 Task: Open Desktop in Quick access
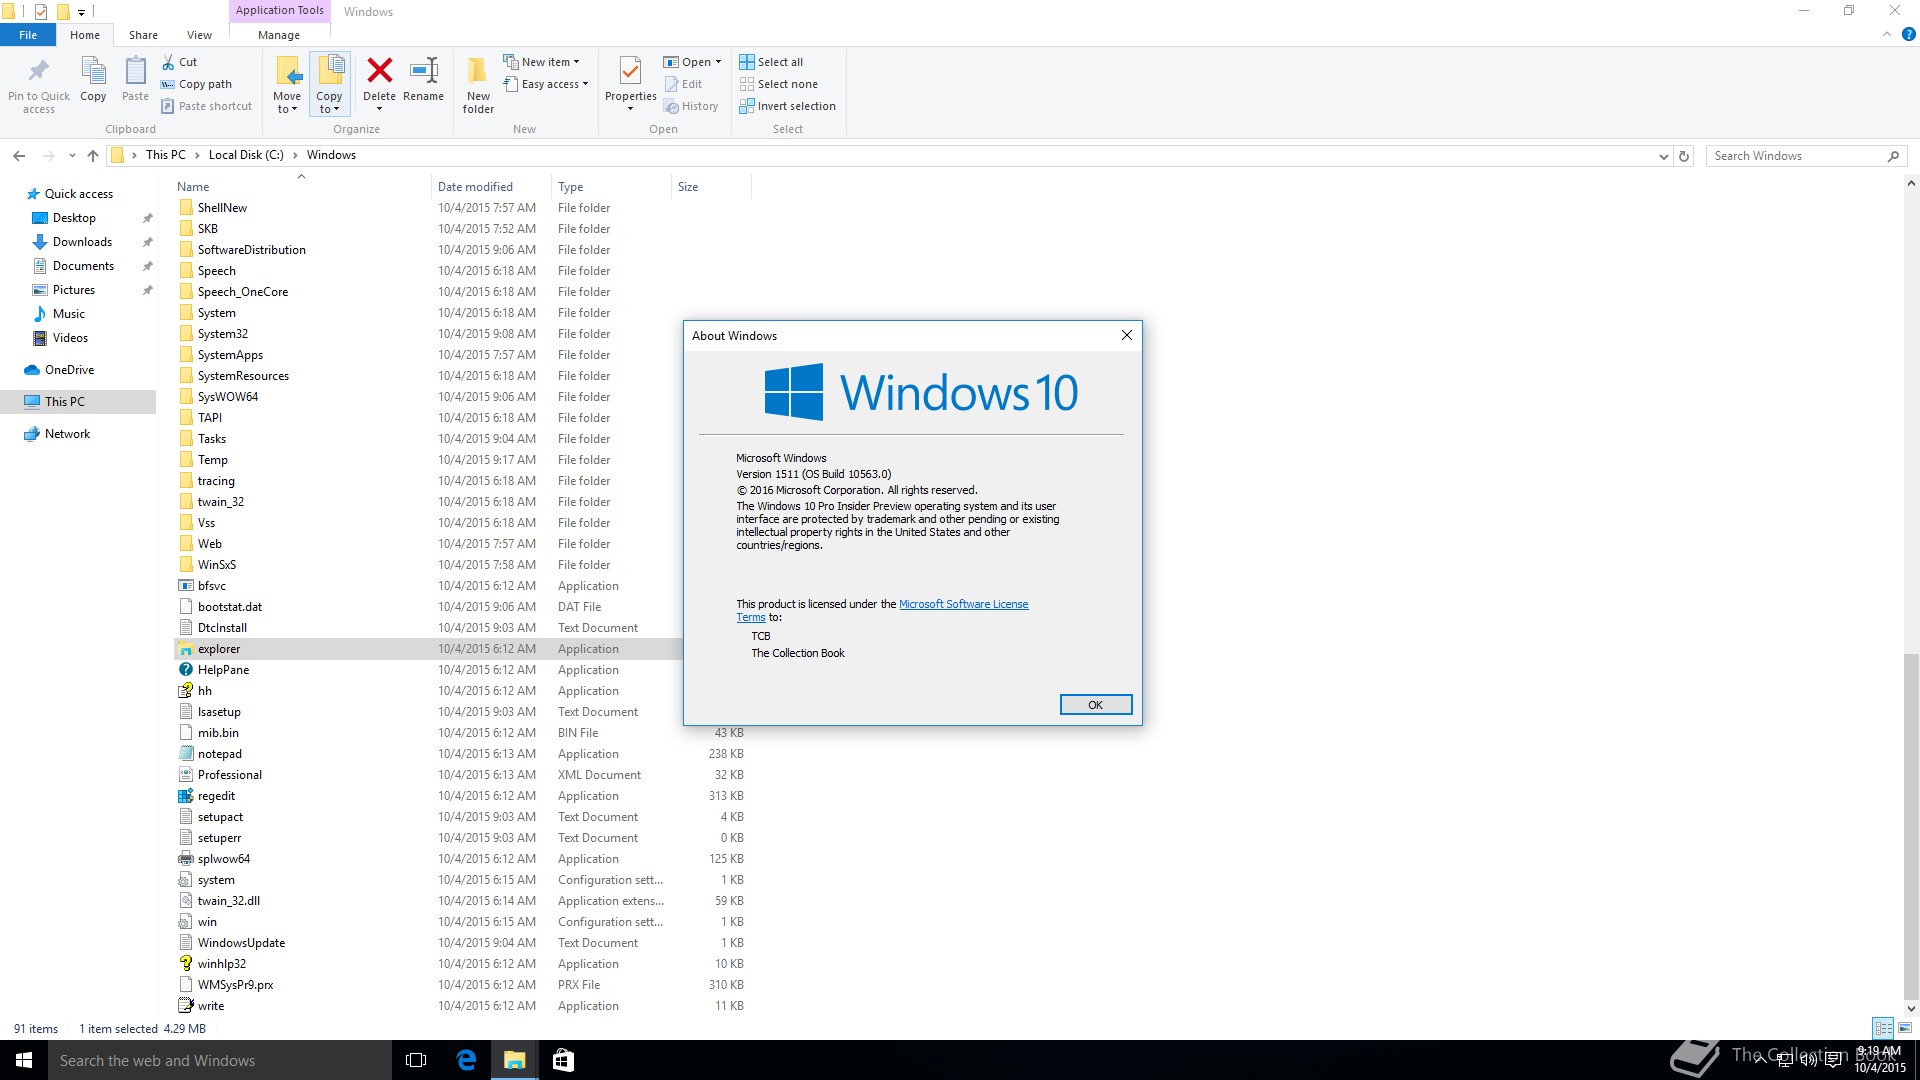pos(74,218)
